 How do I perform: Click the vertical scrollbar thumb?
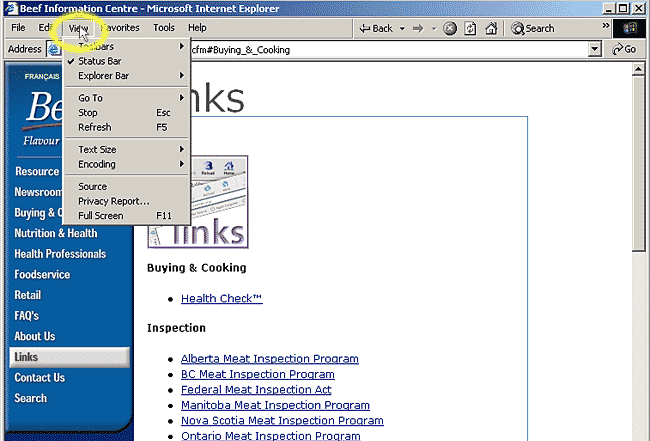tap(638, 163)
